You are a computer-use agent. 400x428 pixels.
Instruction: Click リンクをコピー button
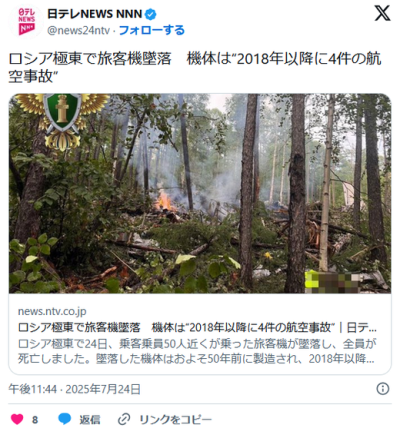[x=175, y=419]
